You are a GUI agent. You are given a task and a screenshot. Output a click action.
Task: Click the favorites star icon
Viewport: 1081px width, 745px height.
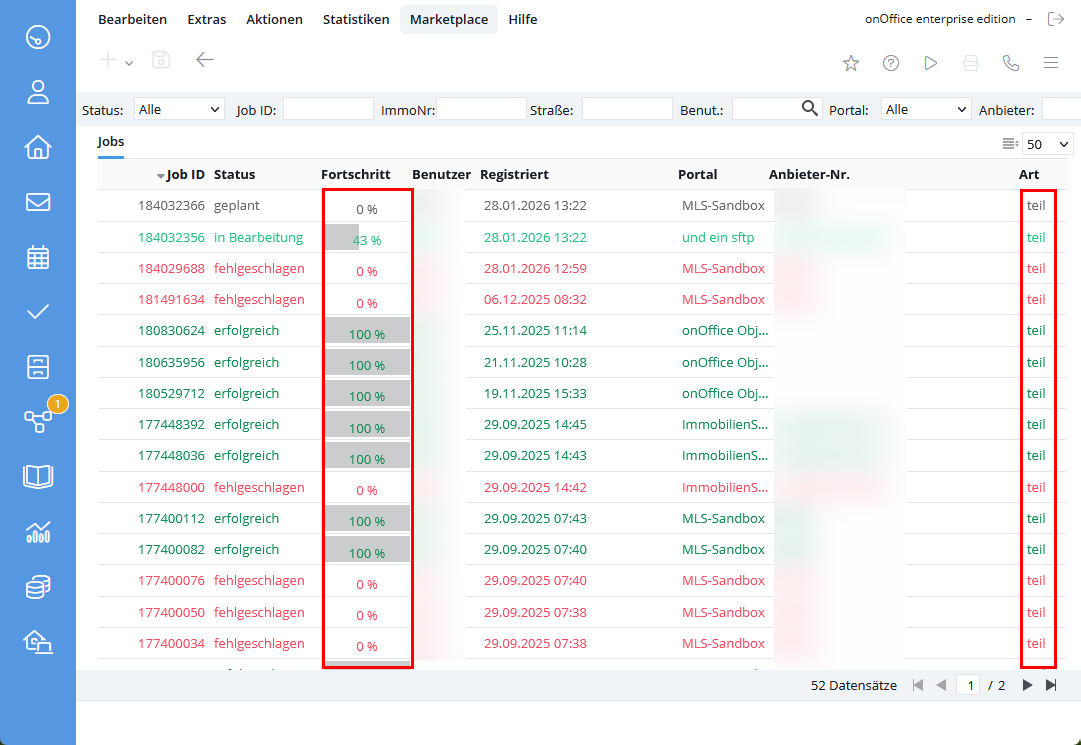[x=851, y=63]
